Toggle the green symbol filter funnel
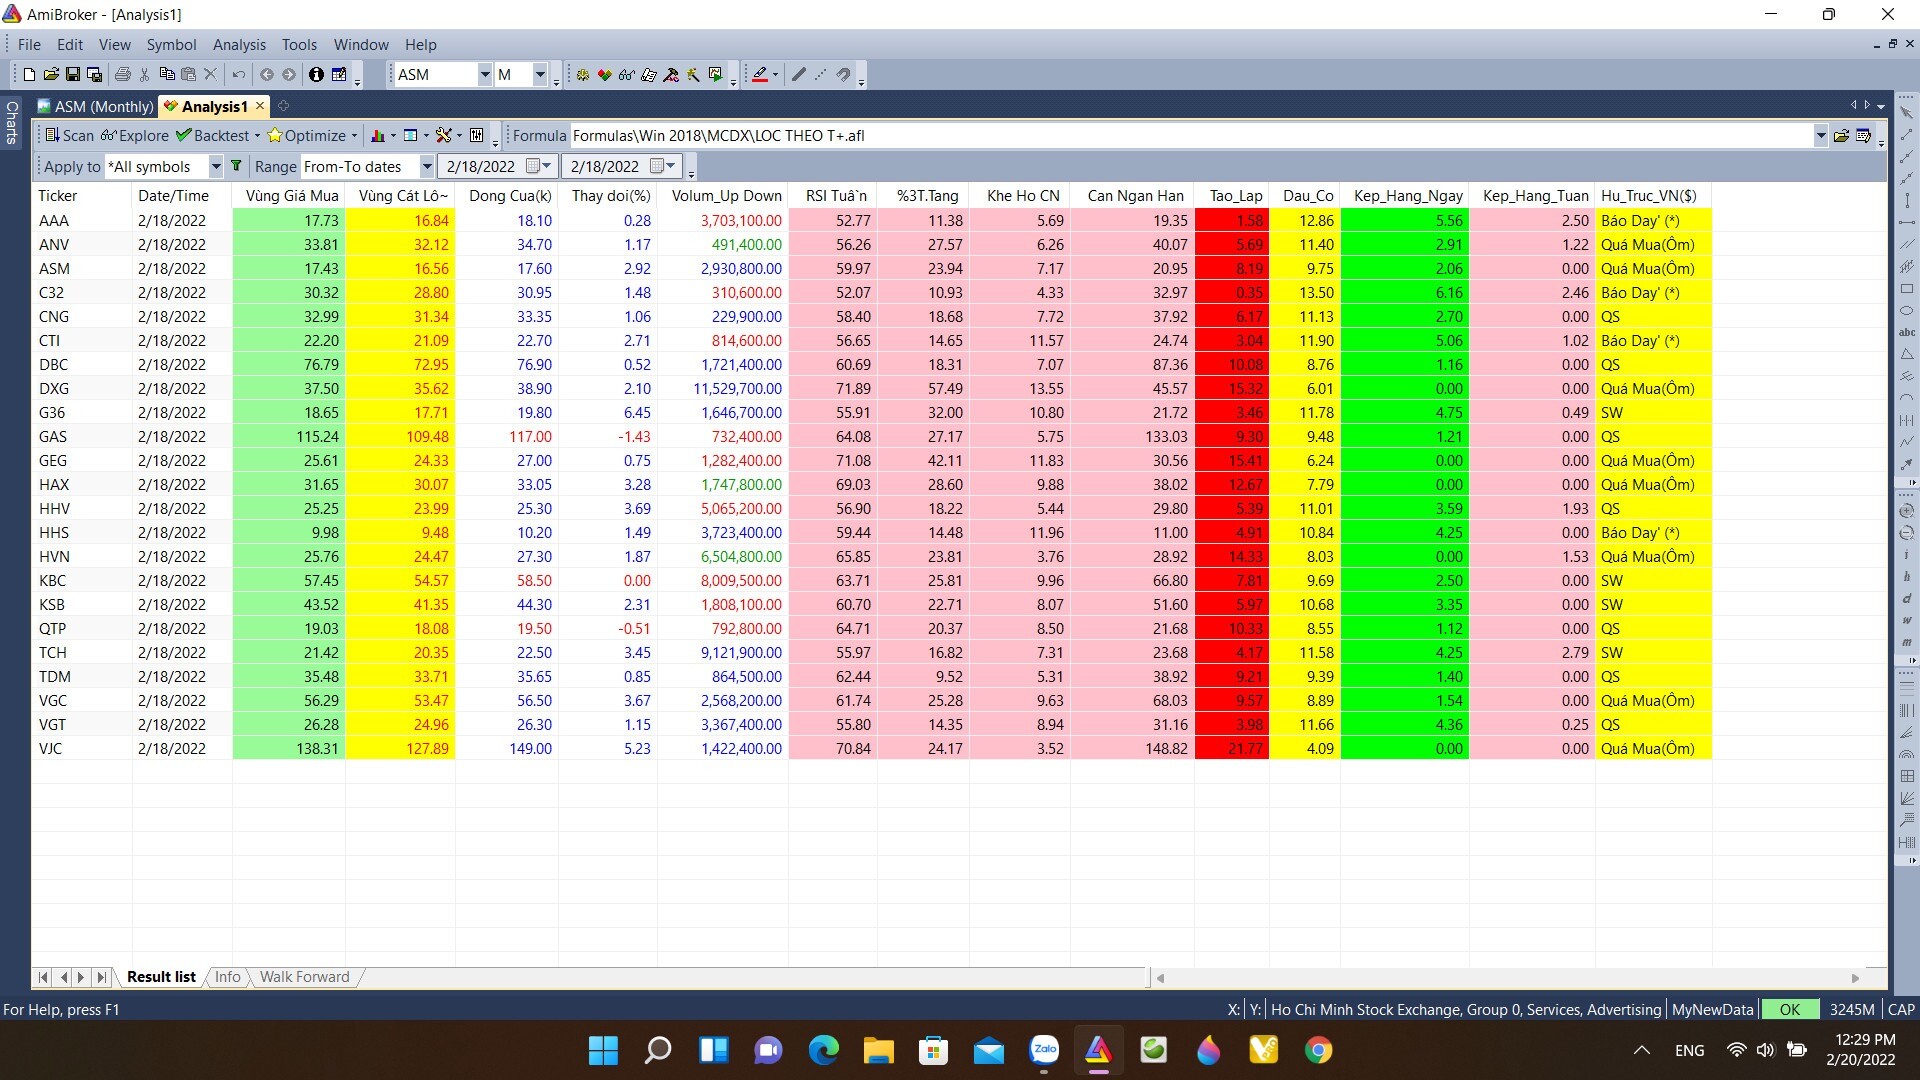 tap(236, 166)
